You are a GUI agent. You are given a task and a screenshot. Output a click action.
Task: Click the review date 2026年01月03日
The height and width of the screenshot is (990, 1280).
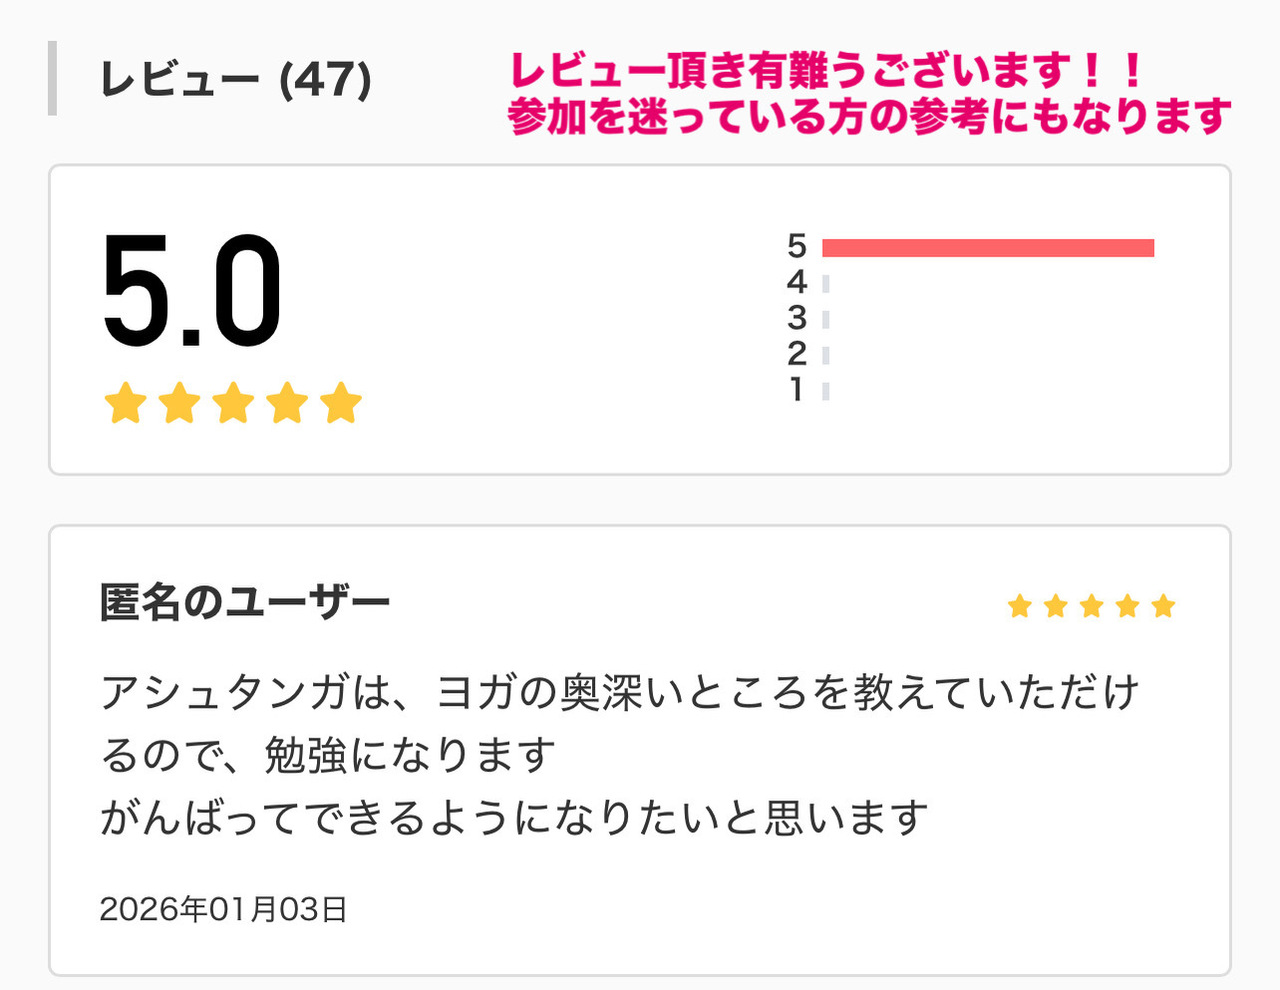[x=223, y=909]
